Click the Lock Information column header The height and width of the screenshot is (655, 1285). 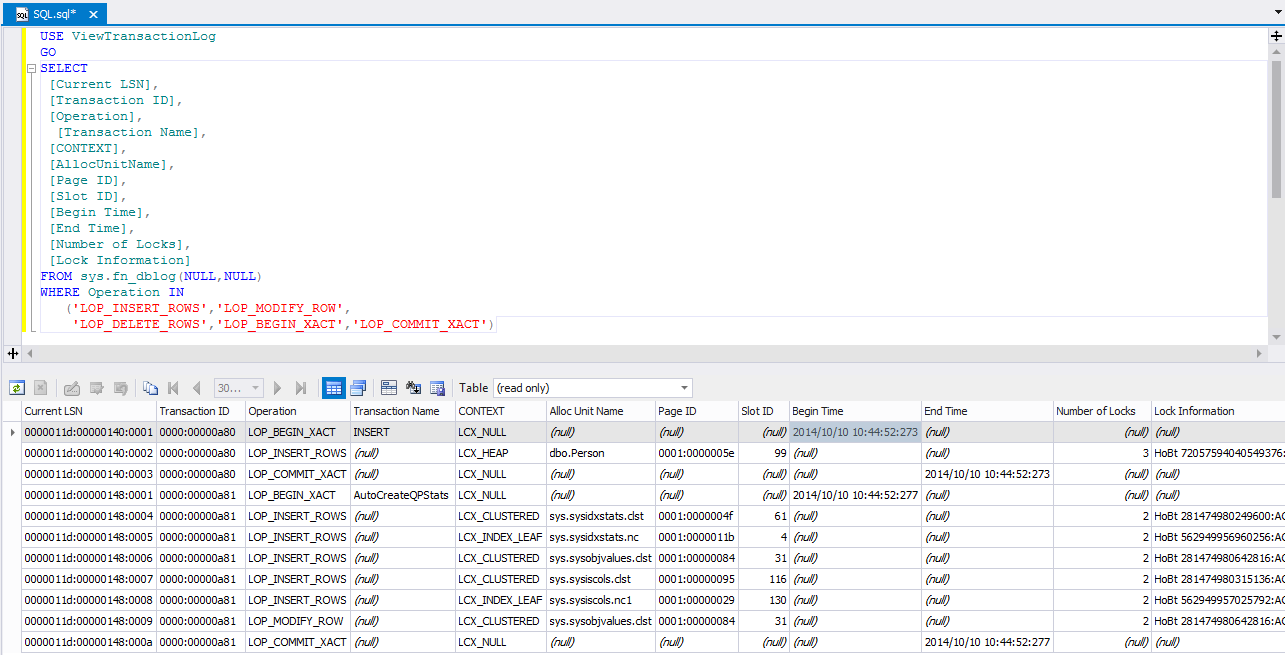coord(1217,411)
